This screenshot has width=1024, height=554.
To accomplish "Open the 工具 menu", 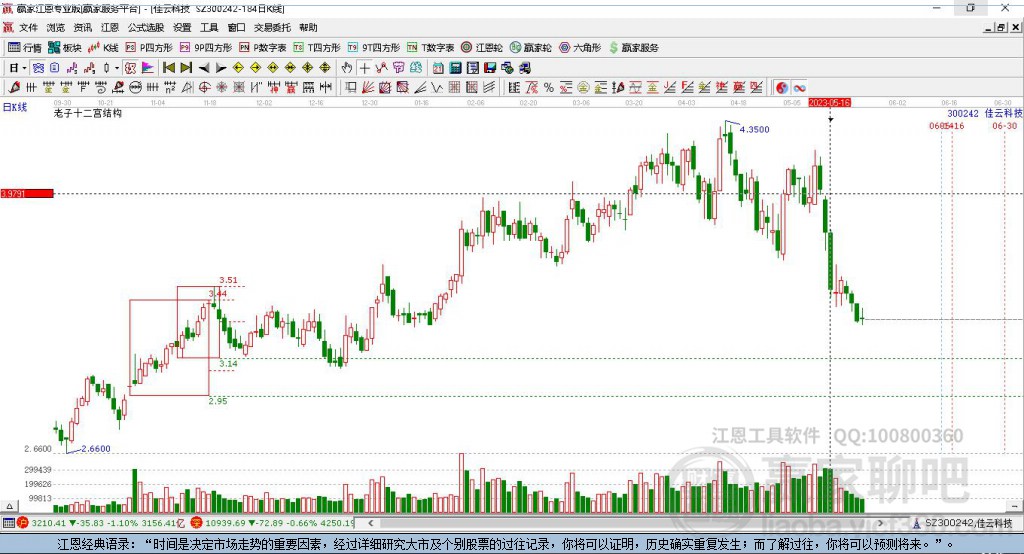I will 209,27.
